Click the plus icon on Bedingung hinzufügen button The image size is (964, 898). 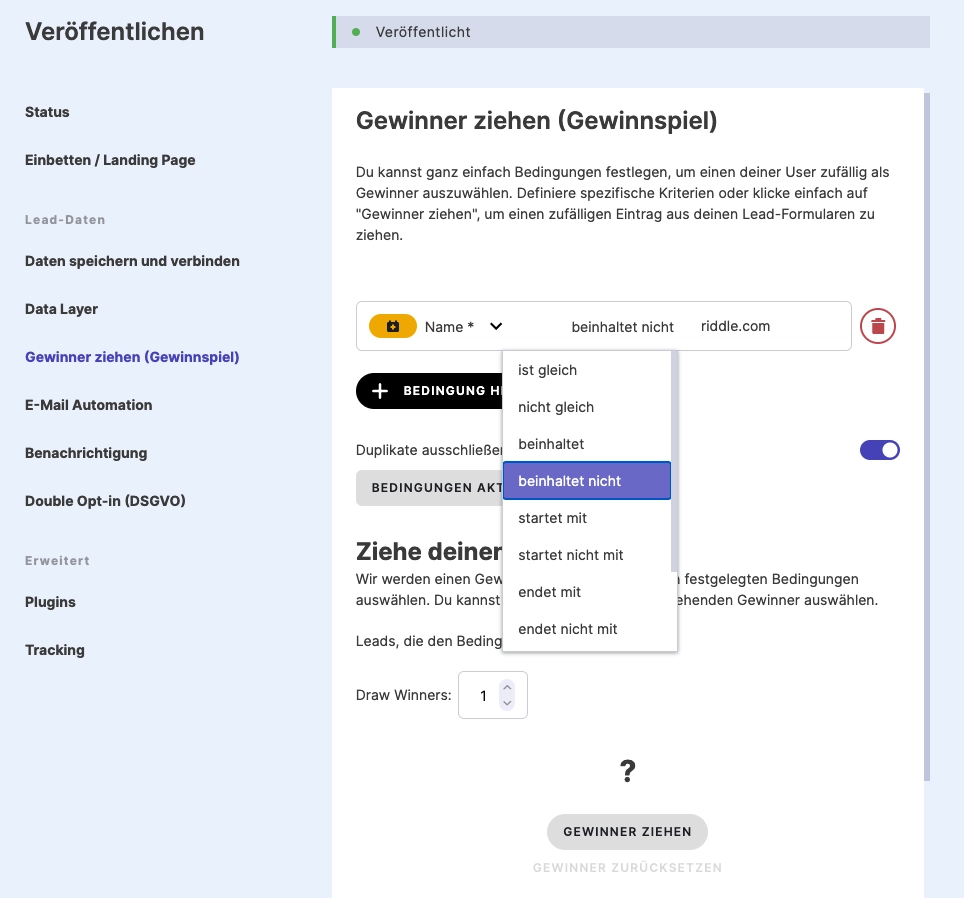pyautogui.click(x=380, y=391)
